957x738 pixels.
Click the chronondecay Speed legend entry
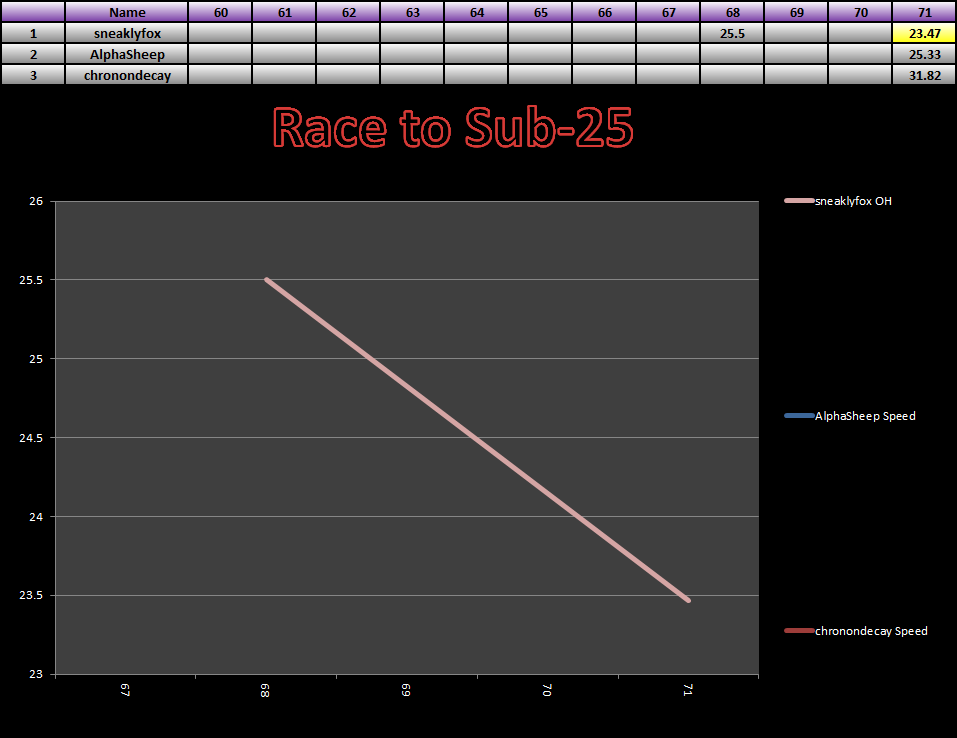pyautogui.click(x=856, y=631)
